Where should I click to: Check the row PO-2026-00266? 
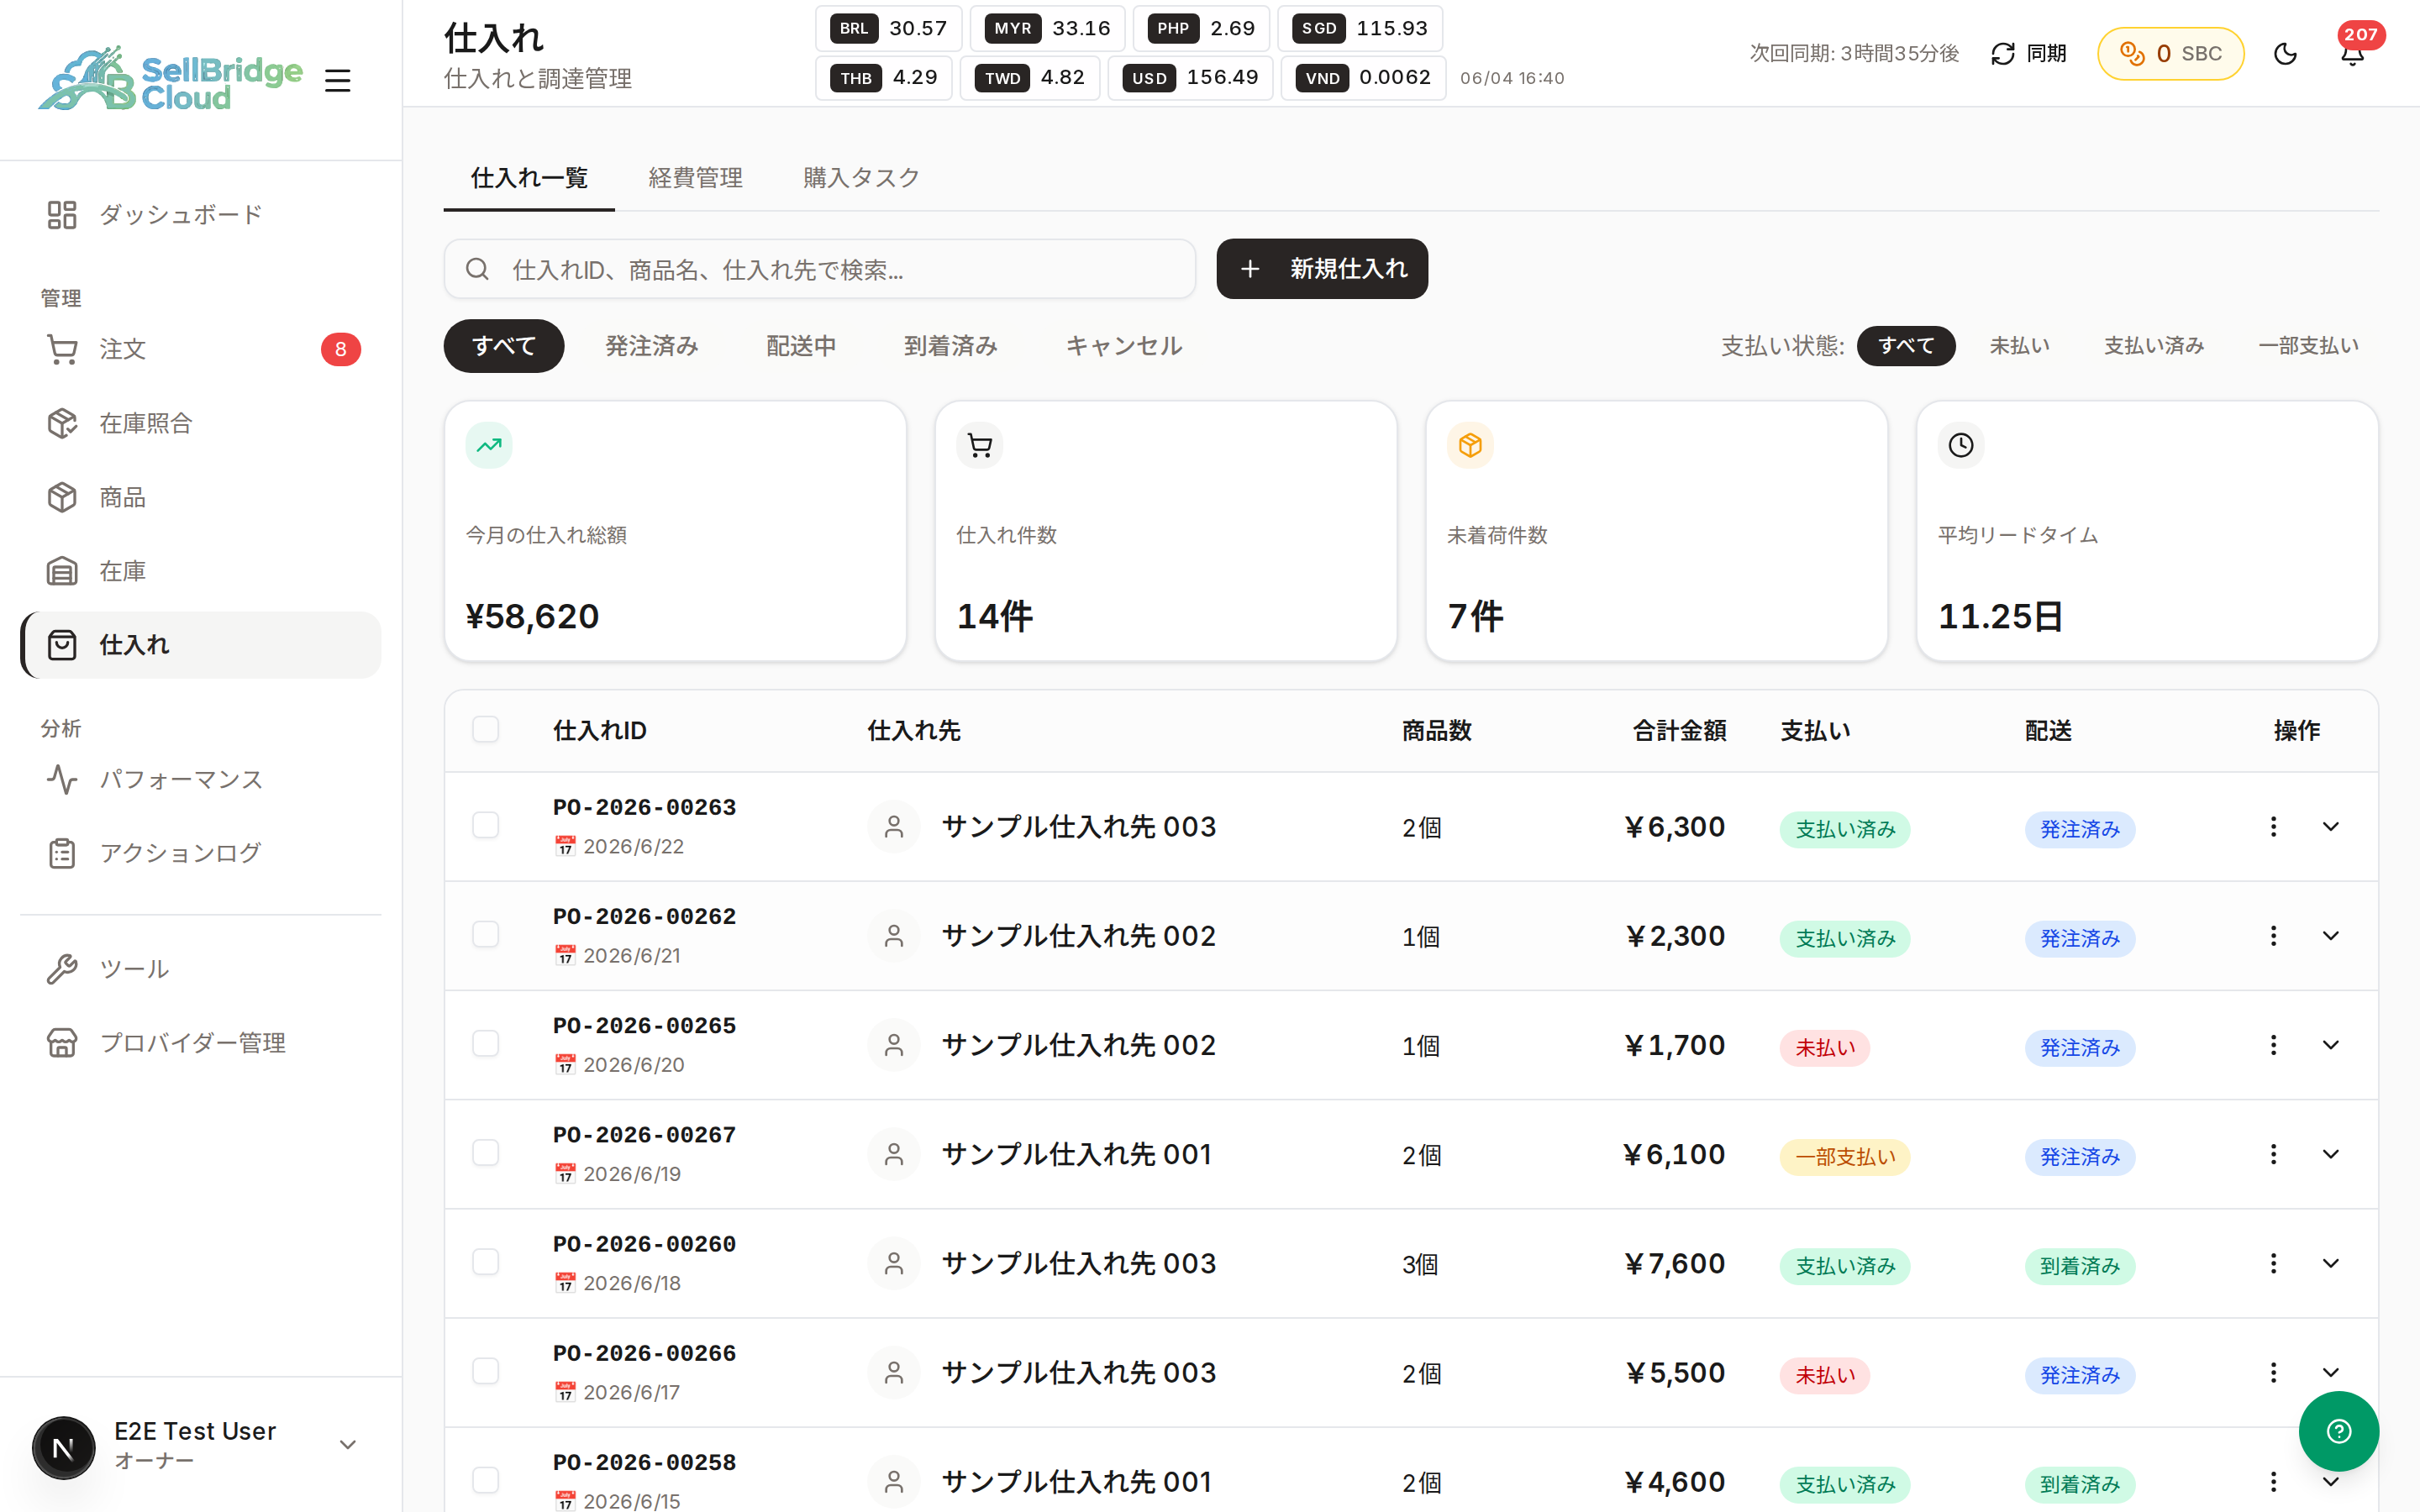(x=485, y=1371)
